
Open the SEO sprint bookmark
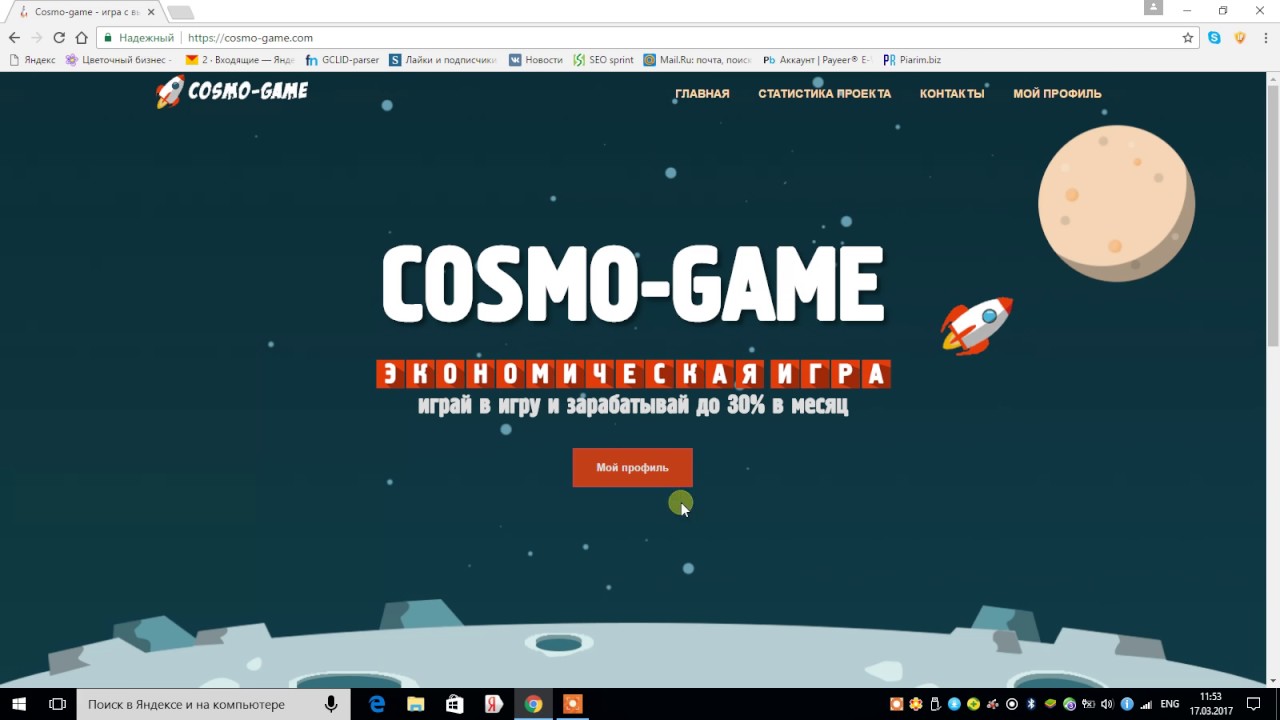(603, 60)
